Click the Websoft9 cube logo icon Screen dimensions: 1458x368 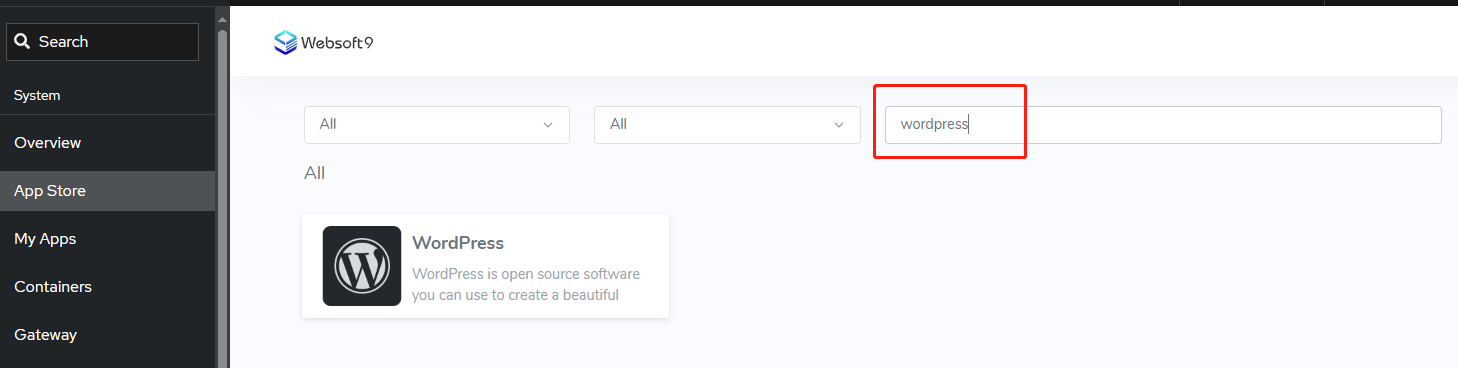pos(286,42)
